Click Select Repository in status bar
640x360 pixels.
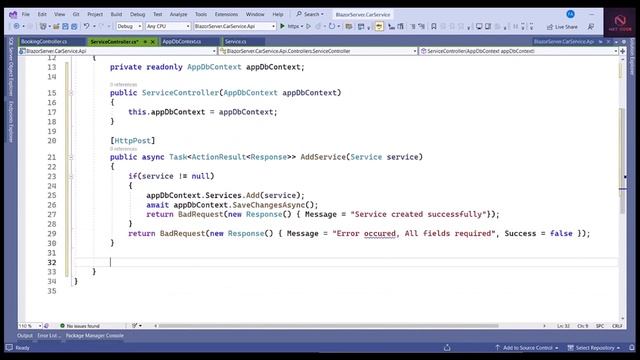pyautogui.click(x=594, y=348)
